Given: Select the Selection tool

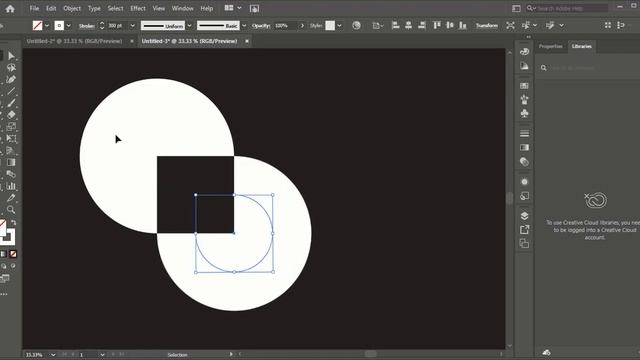Looking at the screenshot, I should click(x=11, y=56).
